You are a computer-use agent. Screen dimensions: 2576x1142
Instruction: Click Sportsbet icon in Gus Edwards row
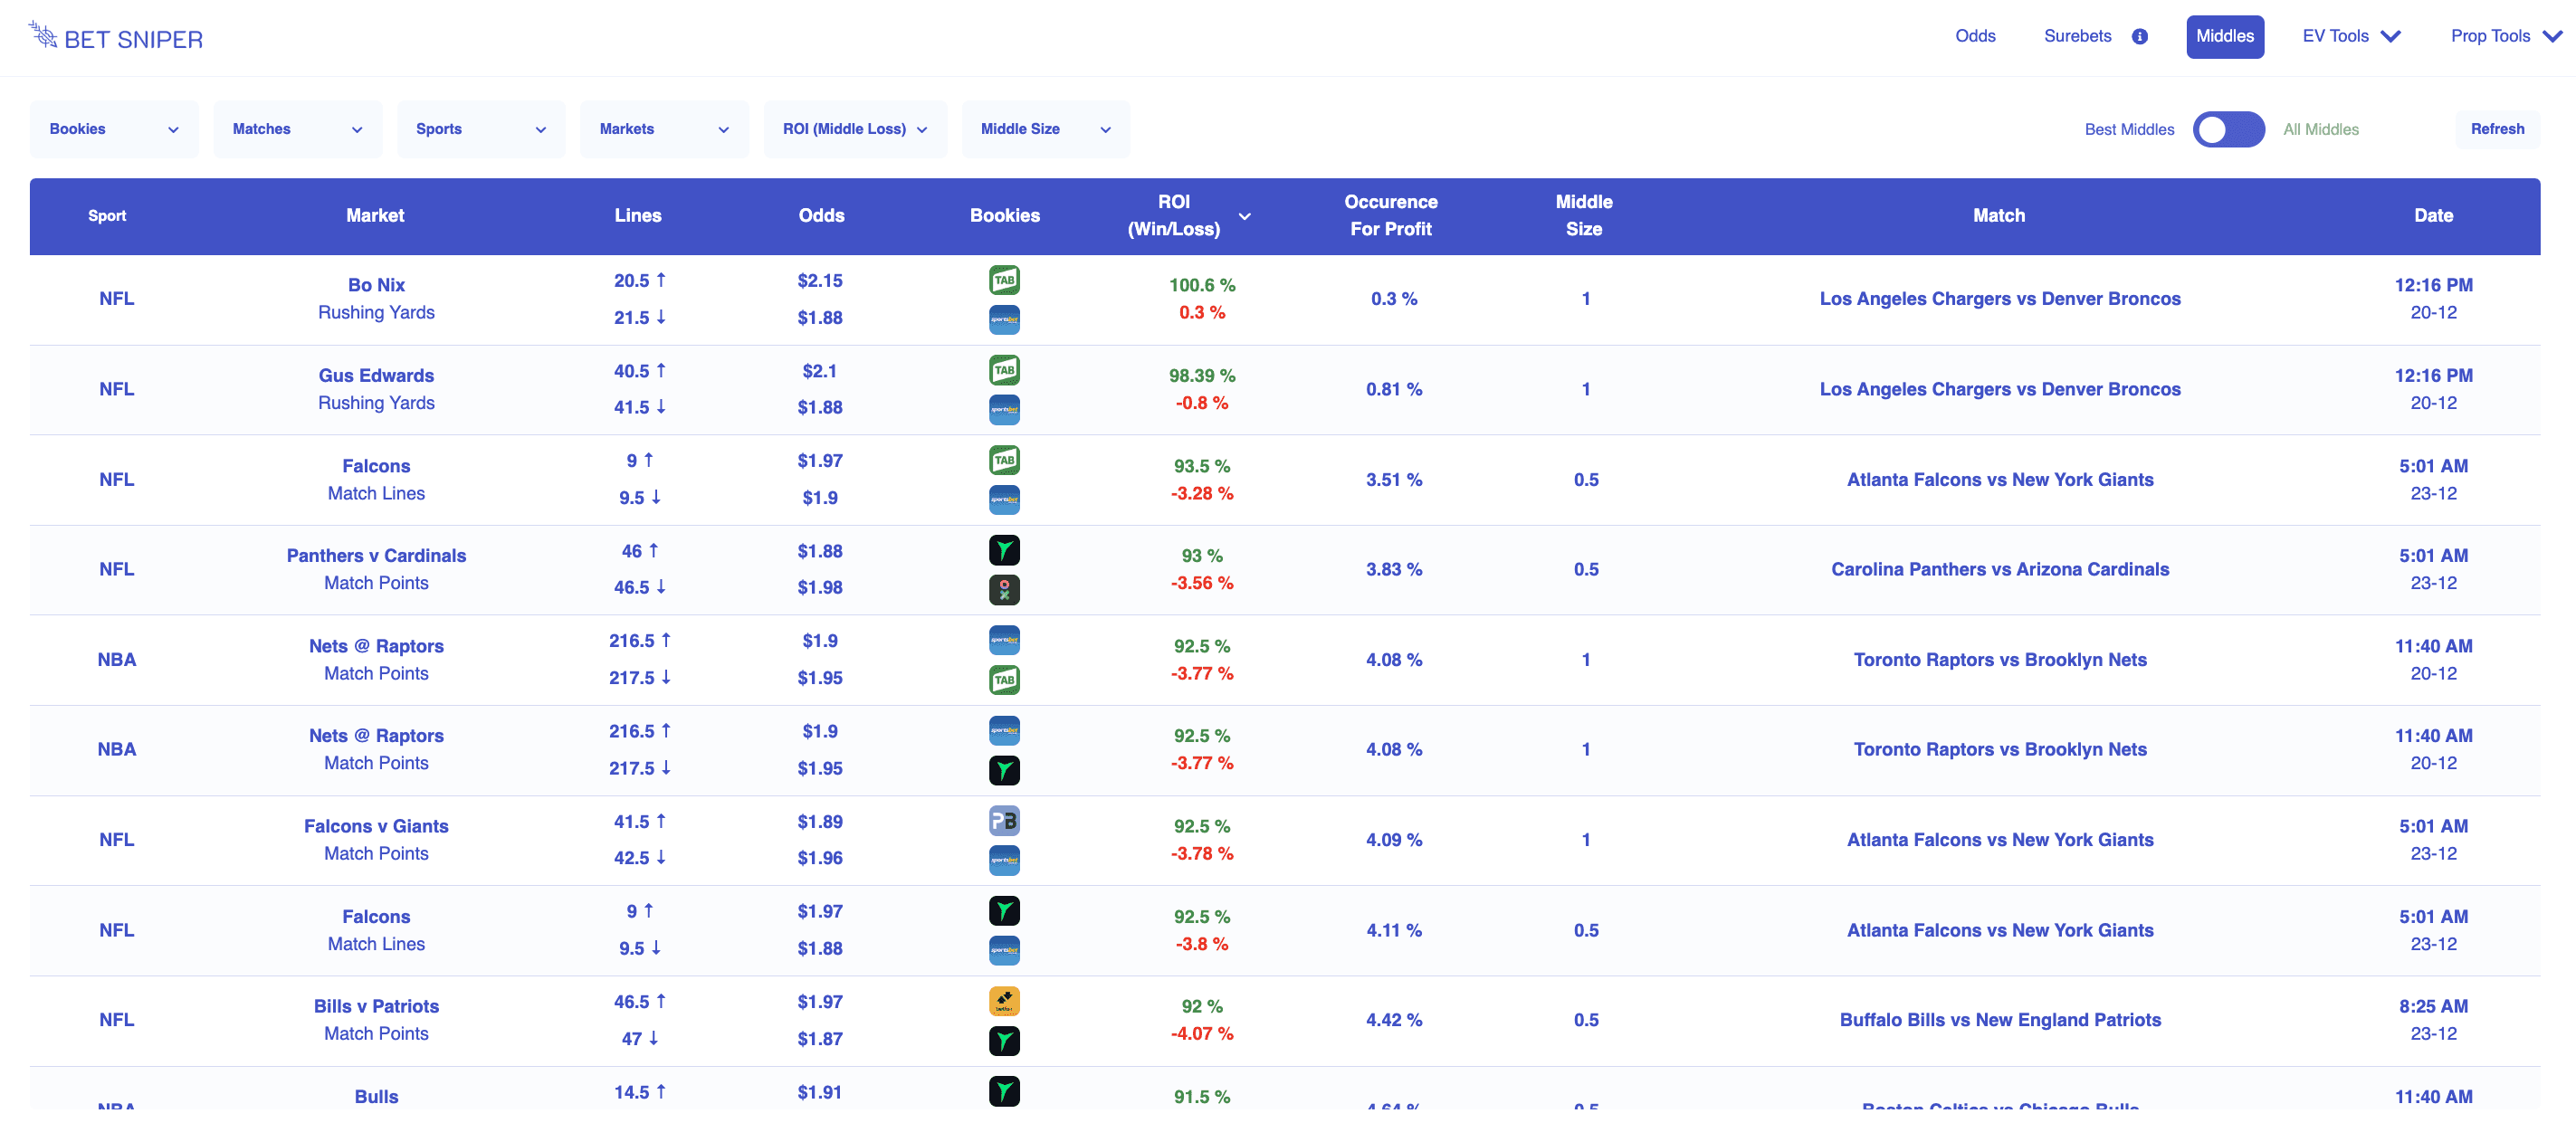pos(1004,409)
